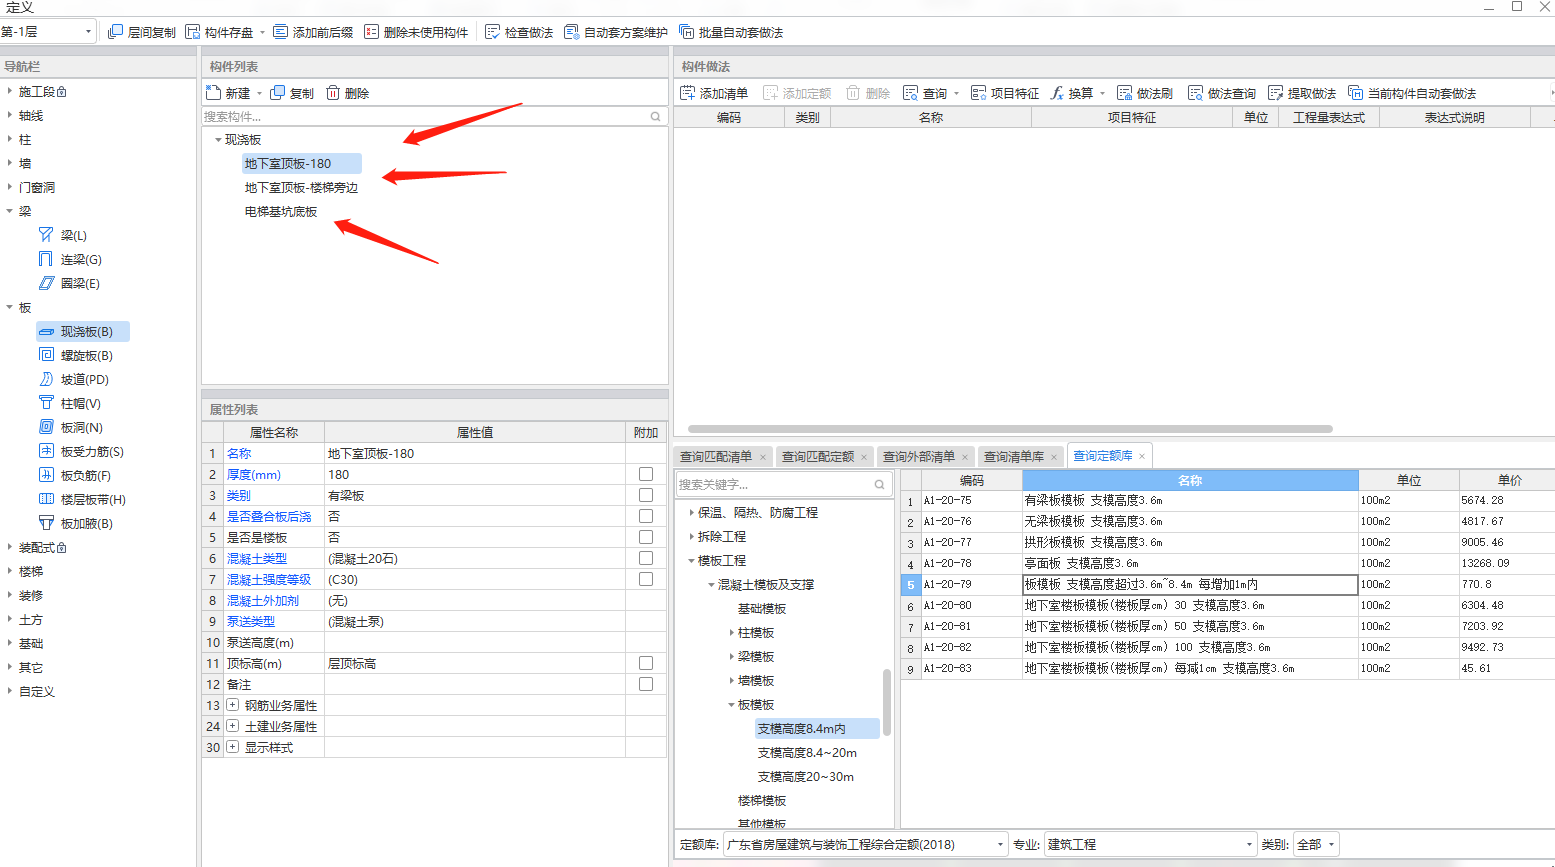Select 电梯基坑底板 component
The height and width of the screenshot is (867, 1555).
point(281,212)
